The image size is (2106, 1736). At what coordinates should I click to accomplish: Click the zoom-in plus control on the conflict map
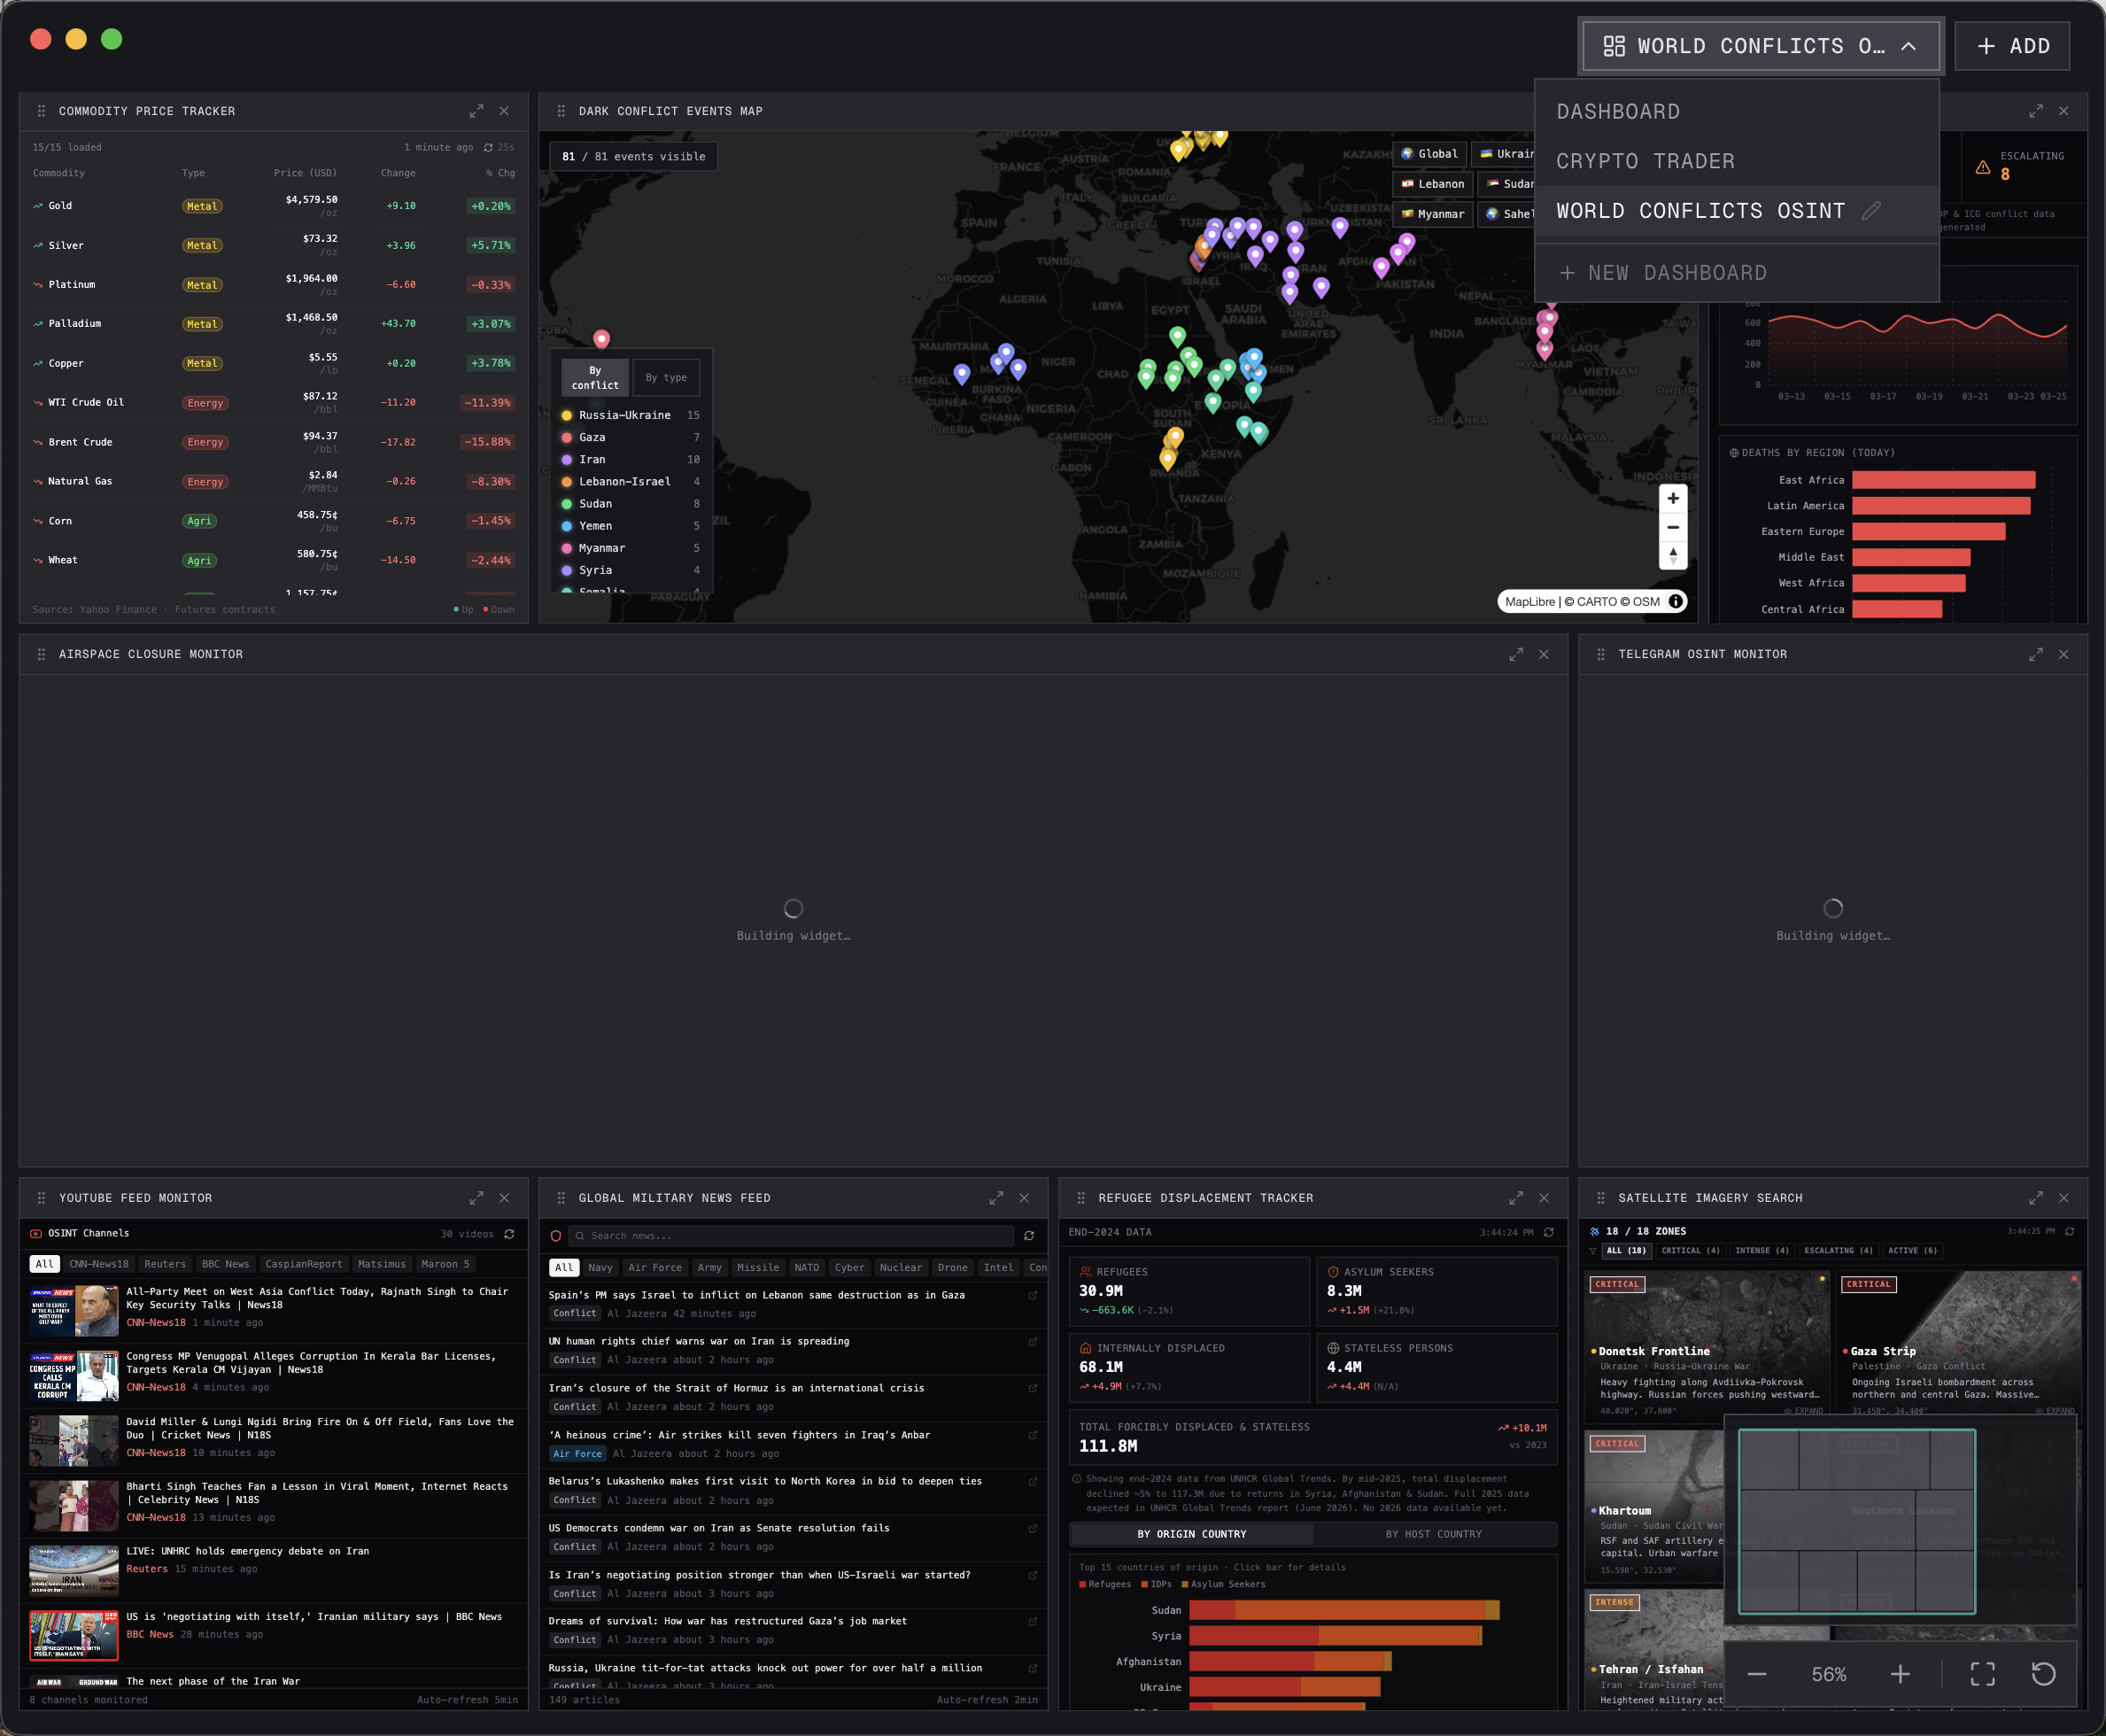pyautogui.click(x=1673, y=497)
